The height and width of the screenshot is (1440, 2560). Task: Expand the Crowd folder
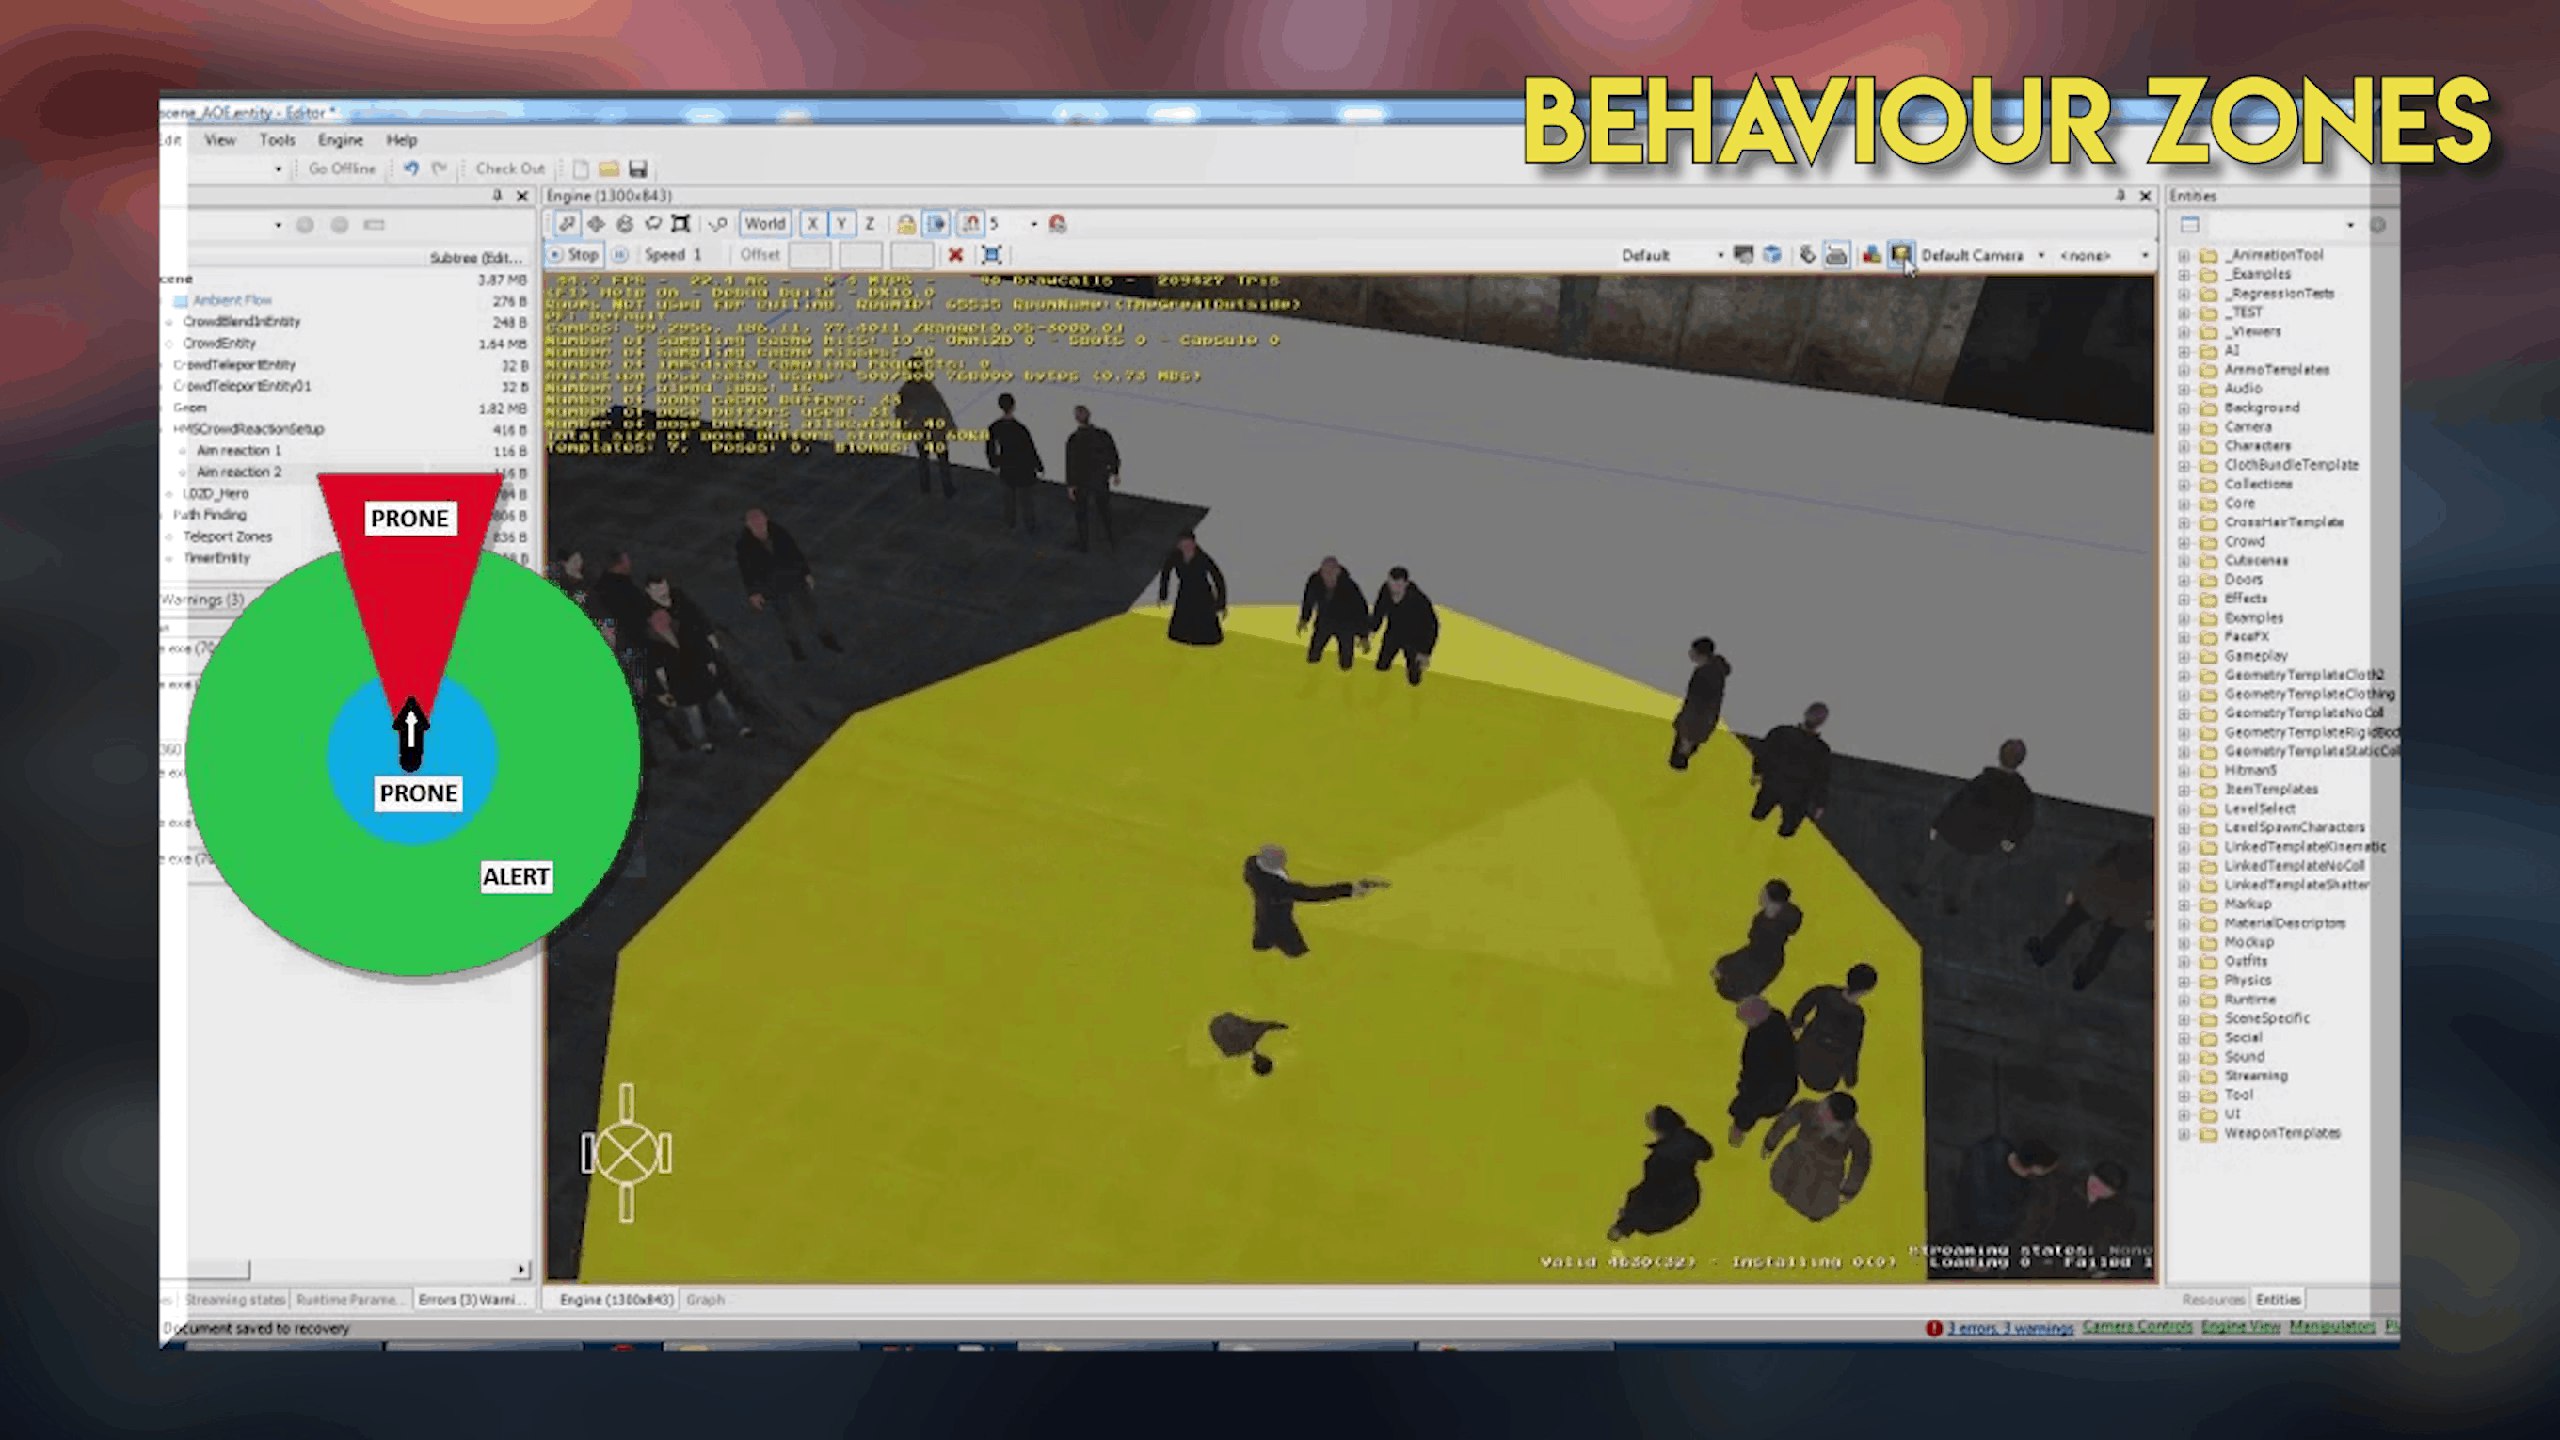[2184, 542]
